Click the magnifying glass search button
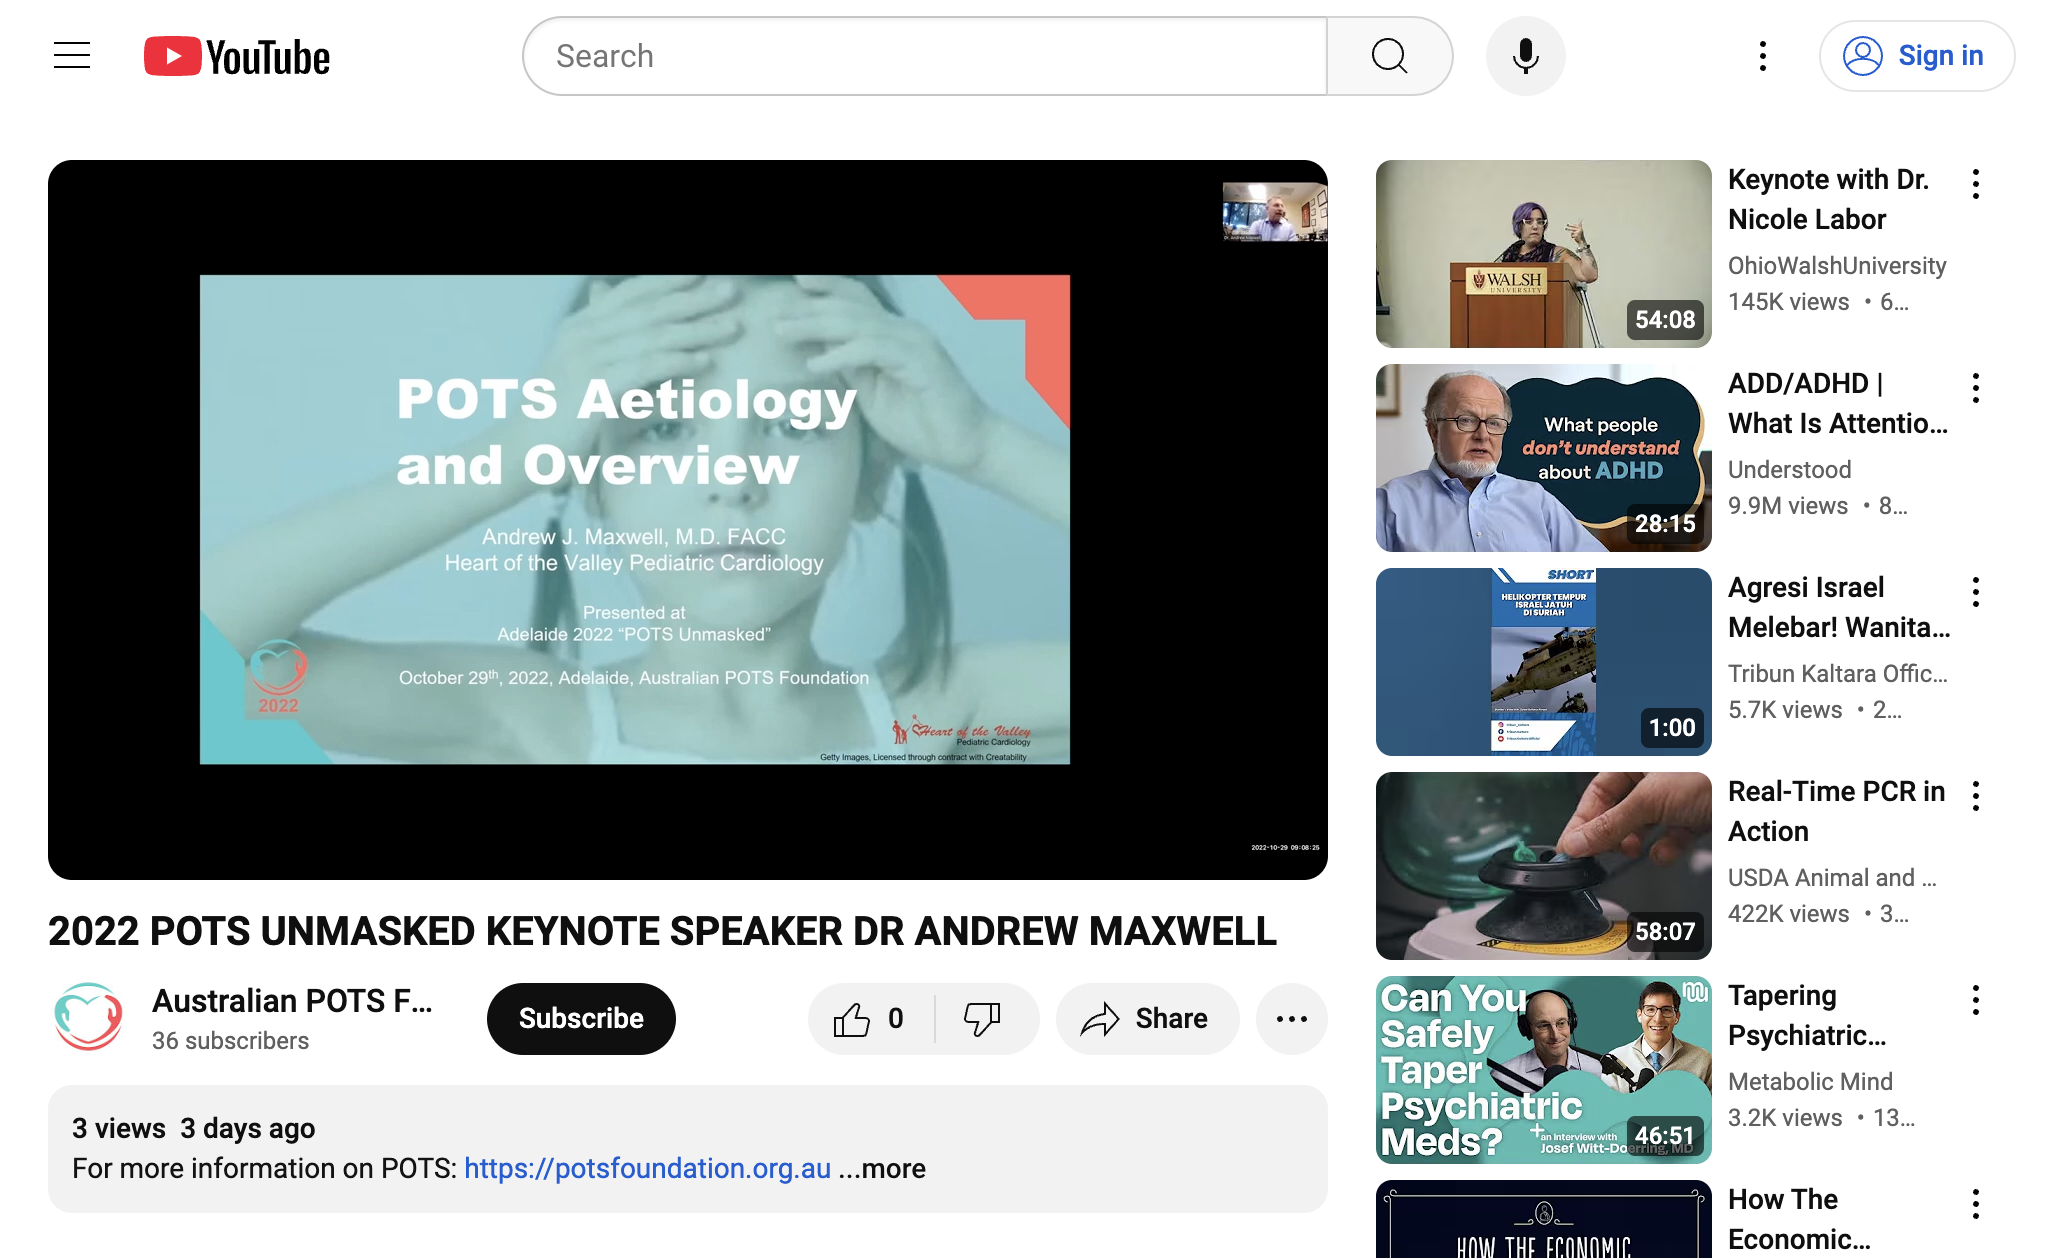2048x1258 pixels. point(1389,56)
